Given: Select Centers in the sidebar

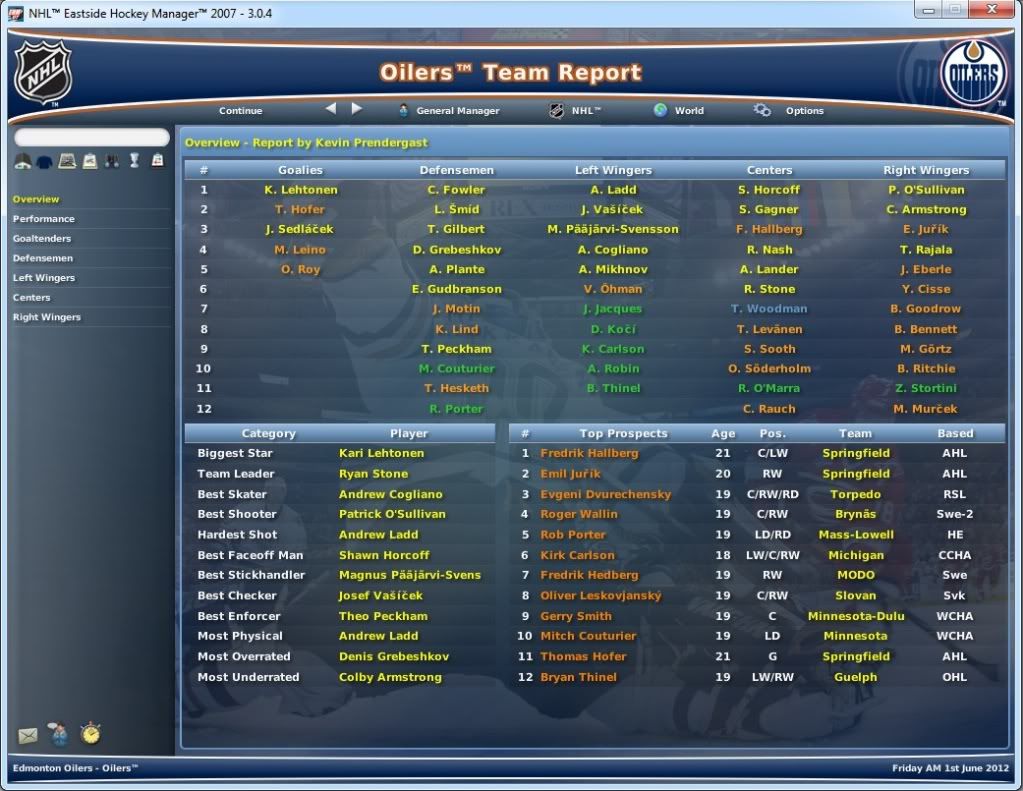Looking at the screenshot, I should pos(31,297).
